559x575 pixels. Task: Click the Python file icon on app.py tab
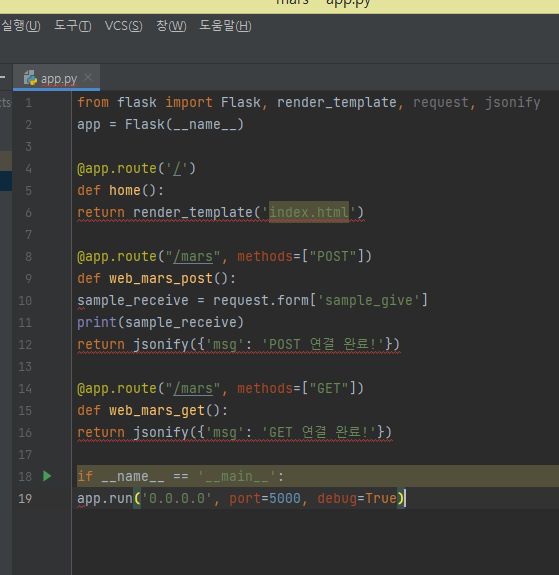coord(30,78)
